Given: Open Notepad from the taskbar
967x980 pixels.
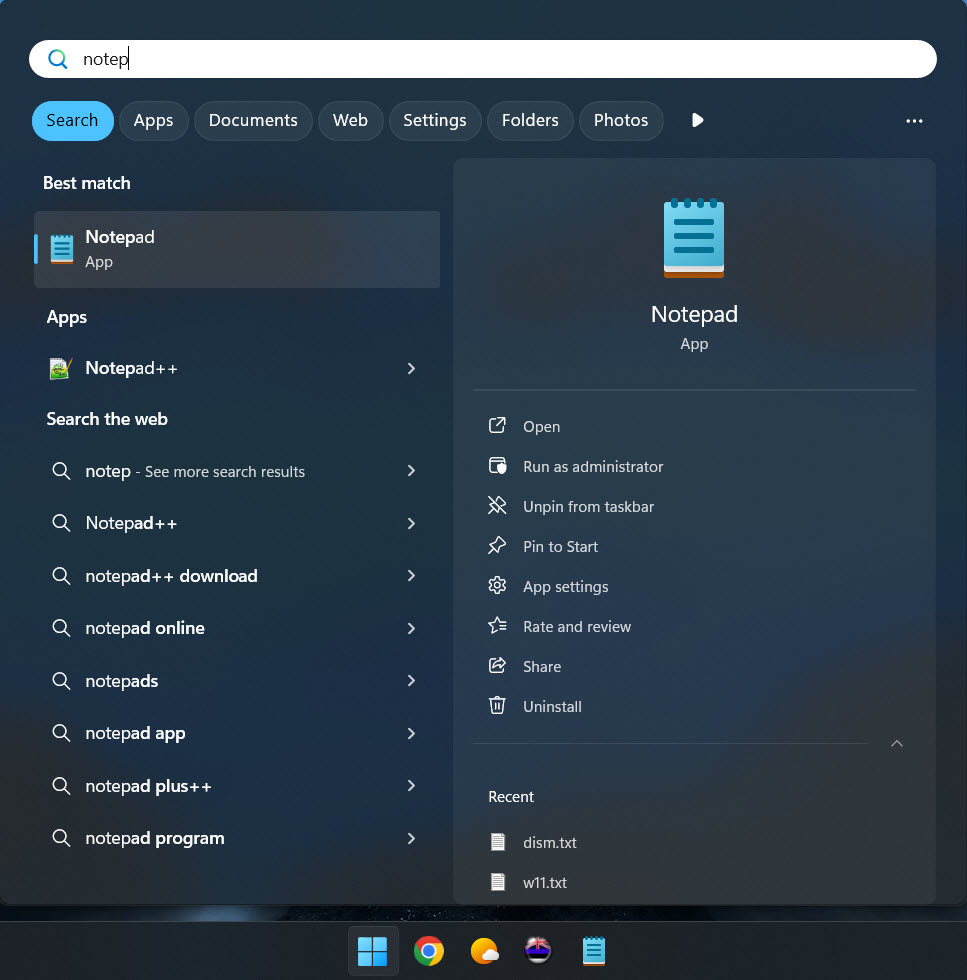Looking at the screenshot, I should click(593, 951).
